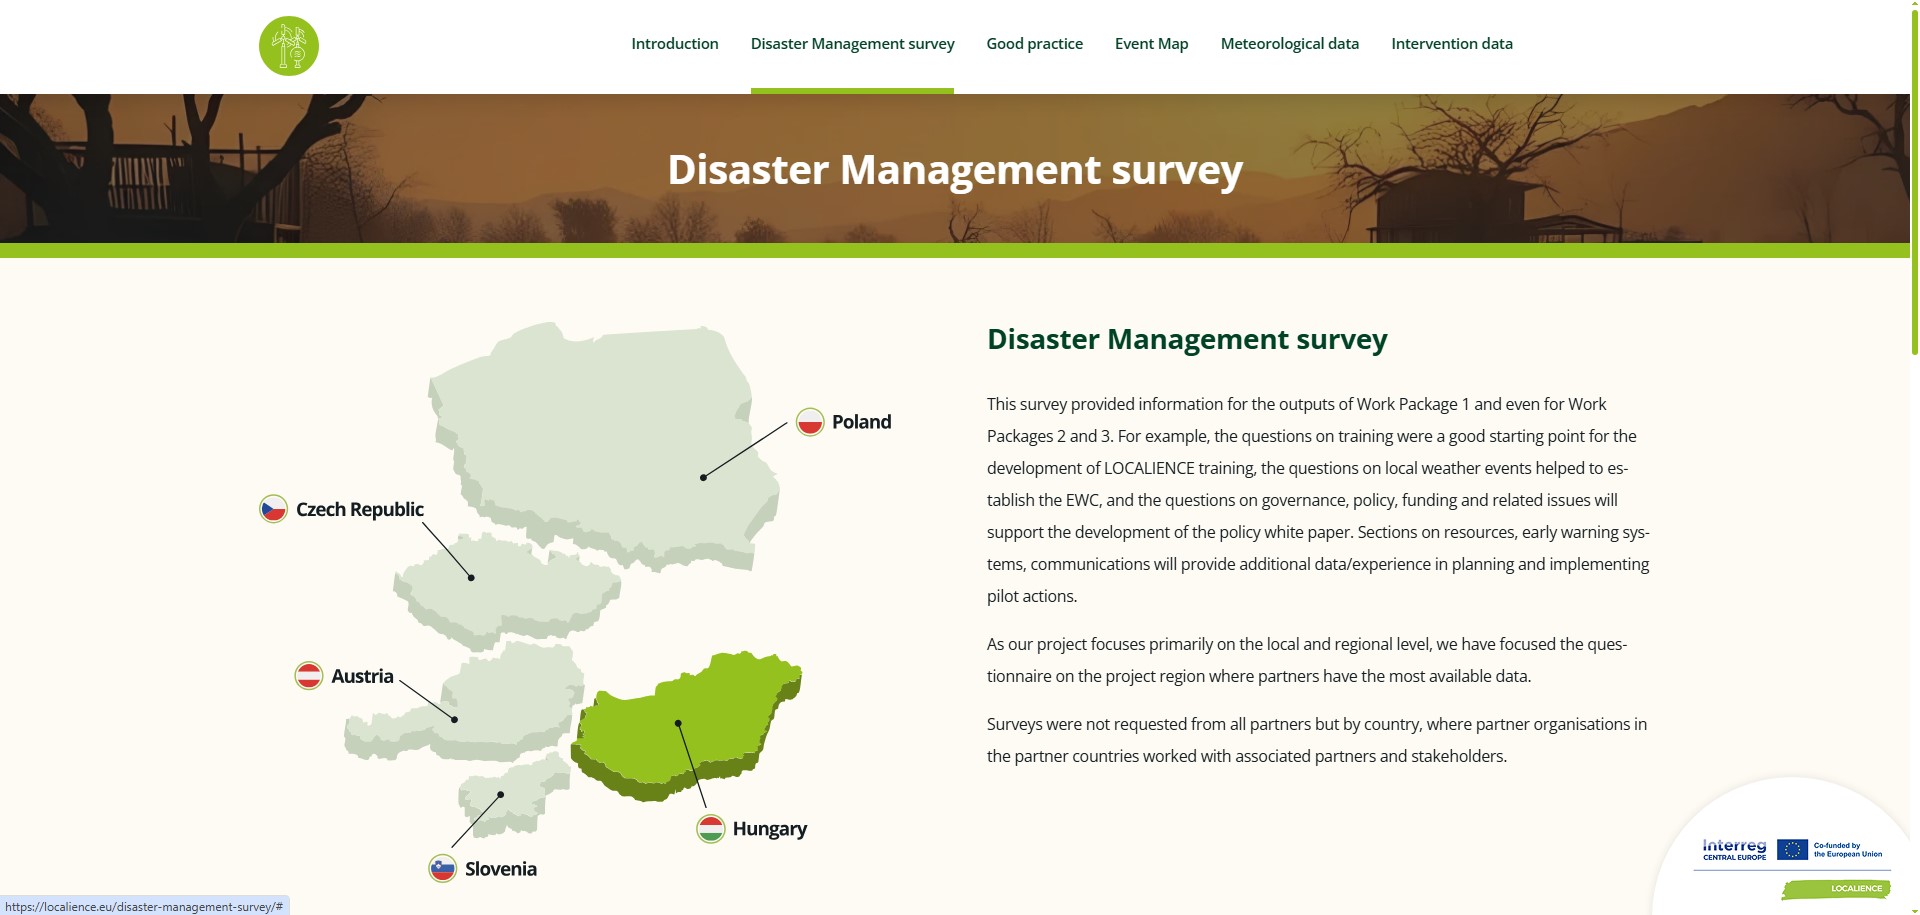Click the page vertical scrollbar thumb
Image resolution: width=1920 pixels, height=915 pixels.
pyautogui.click(x=1914, y=180)
